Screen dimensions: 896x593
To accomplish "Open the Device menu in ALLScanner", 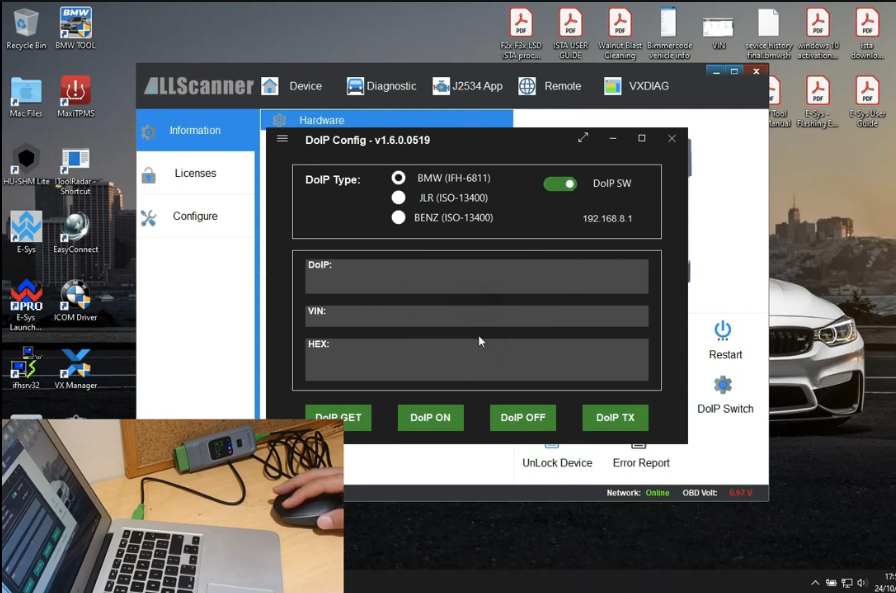I will (x=292, y=86).
